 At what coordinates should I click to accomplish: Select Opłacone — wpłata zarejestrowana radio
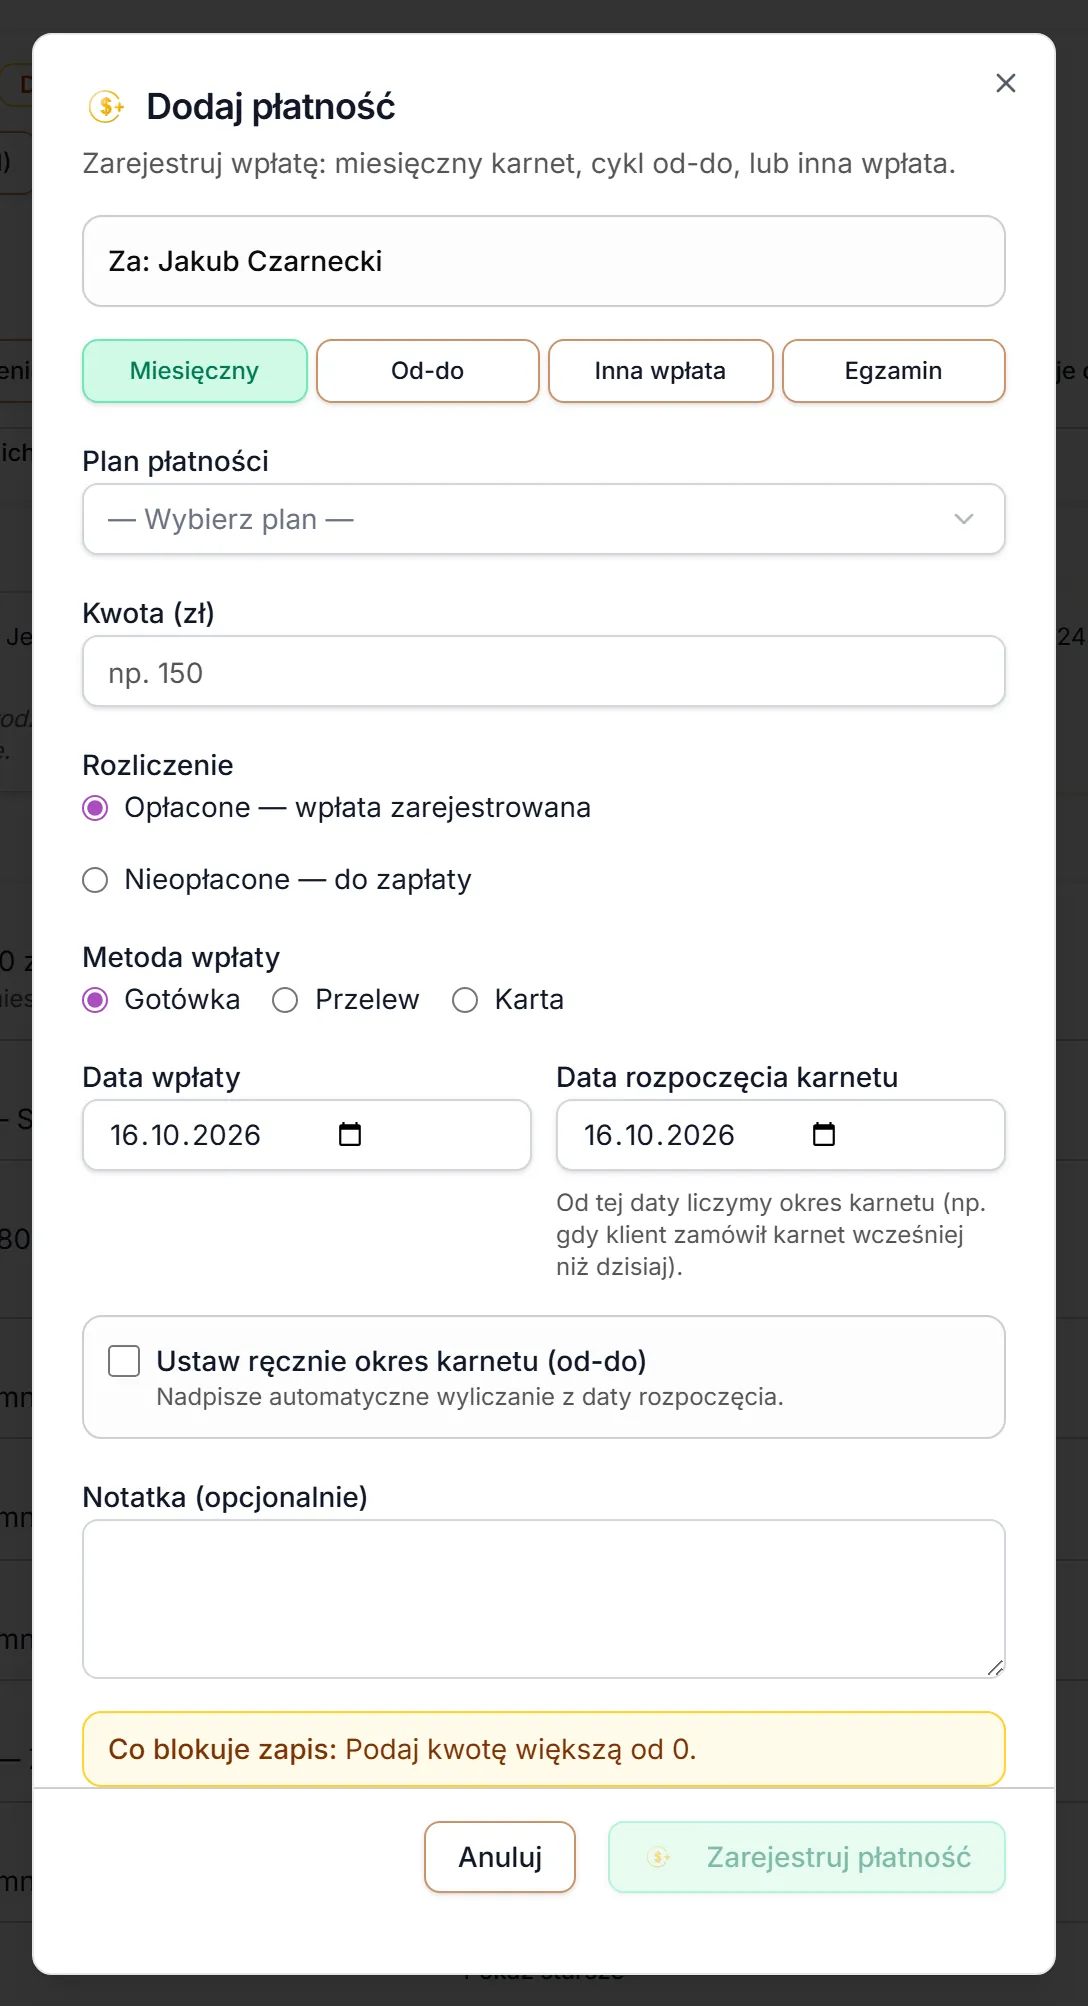(x=95, y=808)
